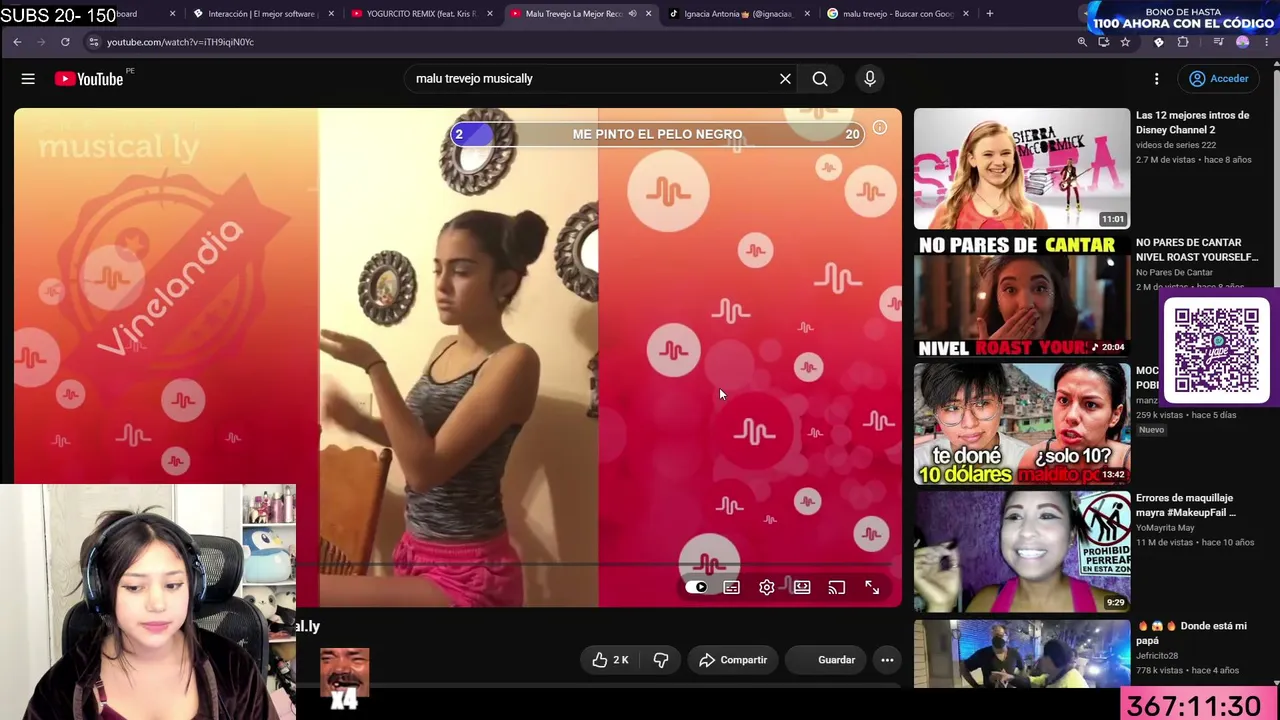Close the 'malu trevejo - Buscar con Google' tab
The height and width of the screenshot is (720, 1280).
click(x=966, y=14)
